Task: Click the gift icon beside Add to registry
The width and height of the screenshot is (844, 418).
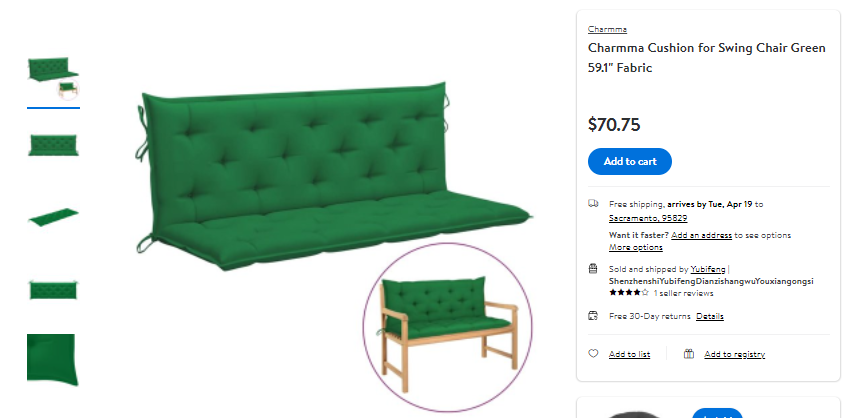Action: point(688,353)
